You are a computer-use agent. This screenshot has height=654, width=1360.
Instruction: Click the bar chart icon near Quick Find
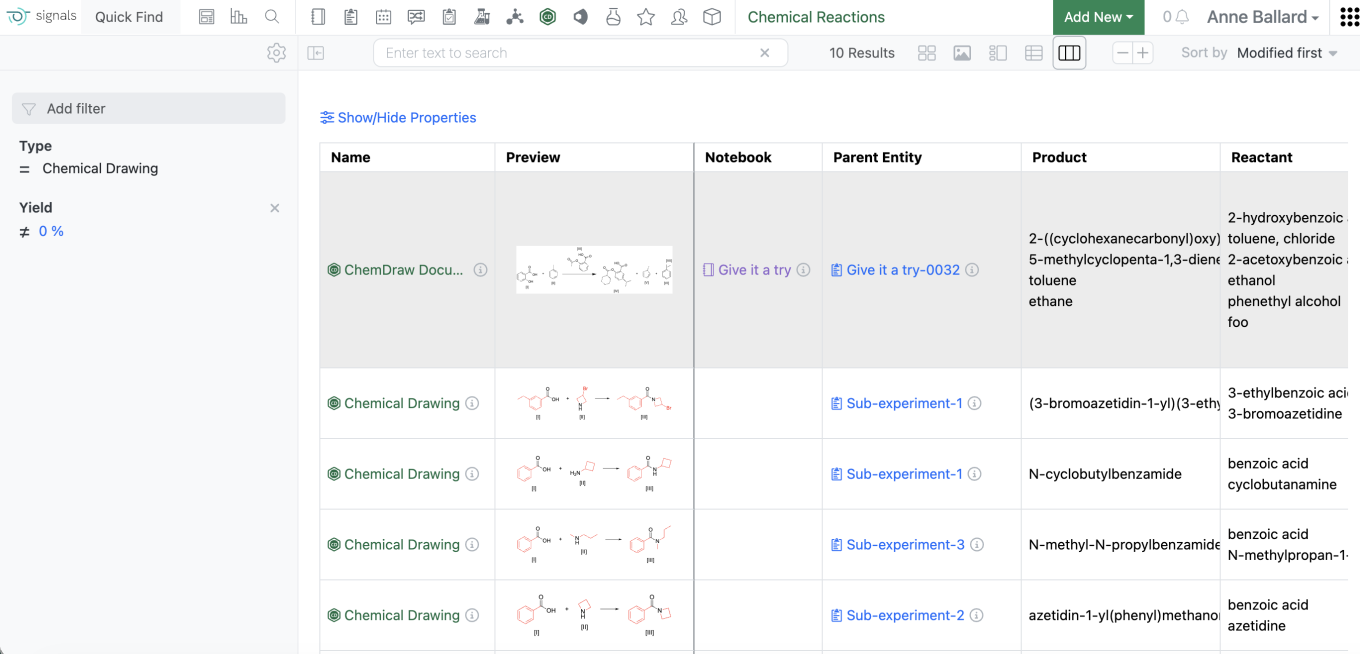pos(238,17)
